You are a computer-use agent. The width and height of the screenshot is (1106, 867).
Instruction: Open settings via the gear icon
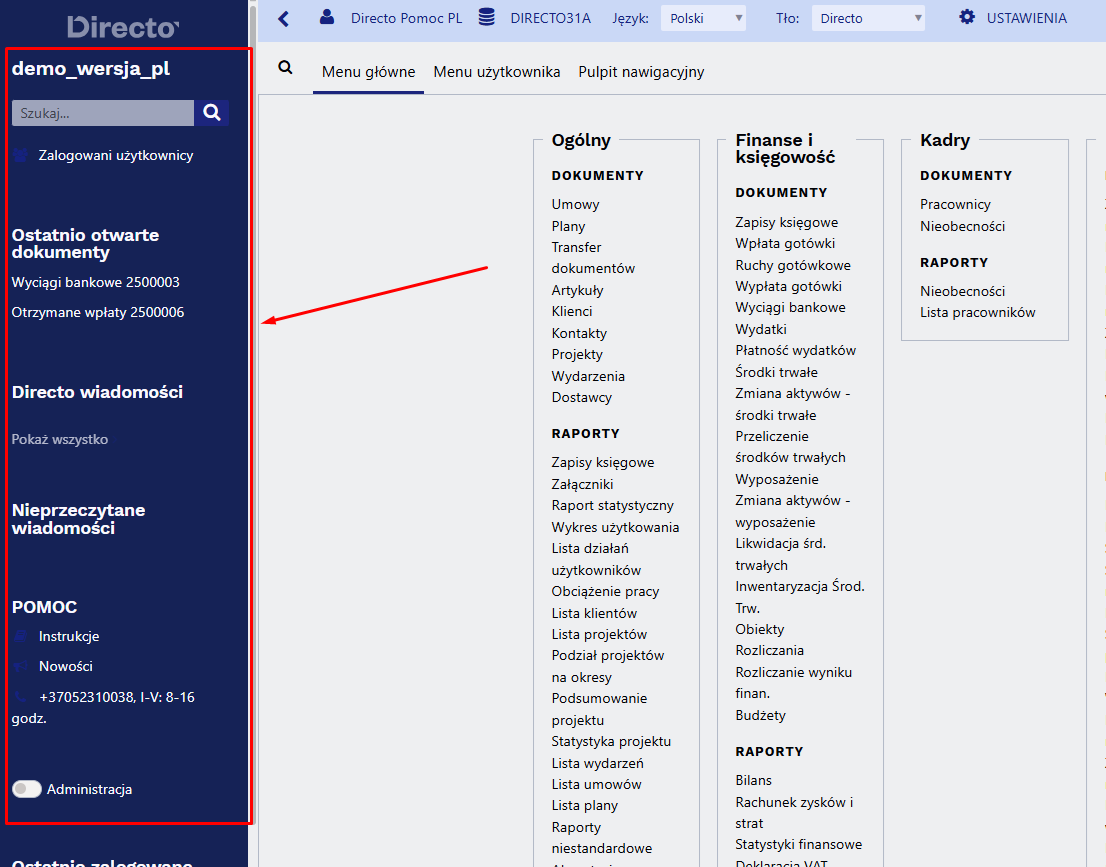966,17
